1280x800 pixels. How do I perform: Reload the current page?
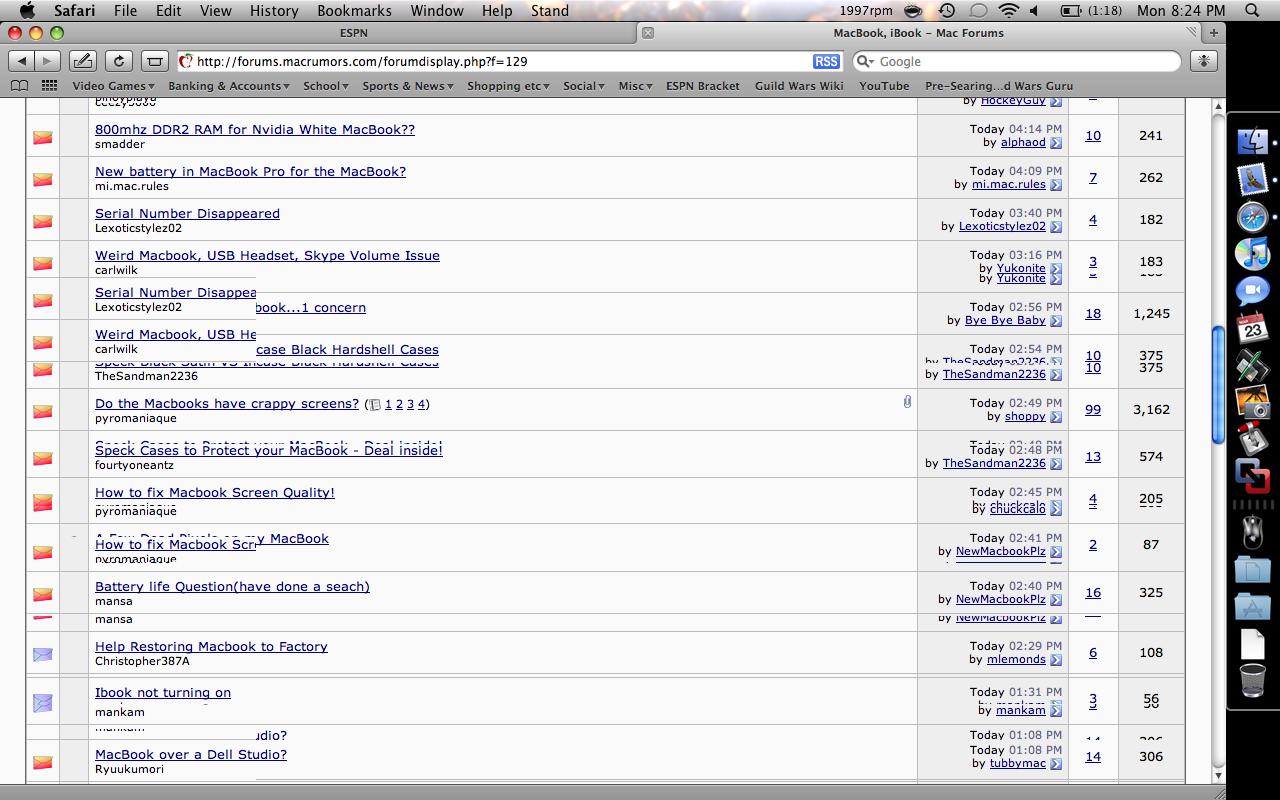click(x=119, y=61)
